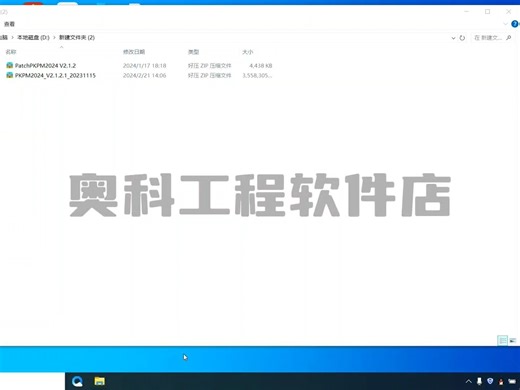This screenshot has width=520, height=390.
Task: Open File Explorer from the taskbar
Action: [99, 381]
